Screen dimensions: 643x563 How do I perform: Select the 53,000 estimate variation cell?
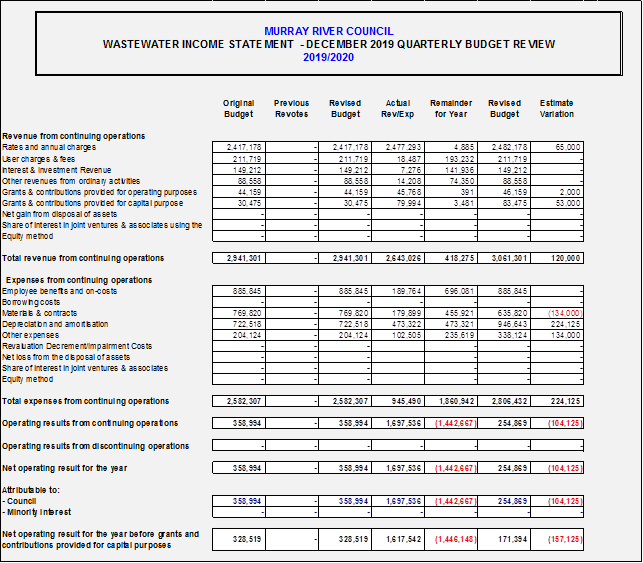tap(557, 203)
